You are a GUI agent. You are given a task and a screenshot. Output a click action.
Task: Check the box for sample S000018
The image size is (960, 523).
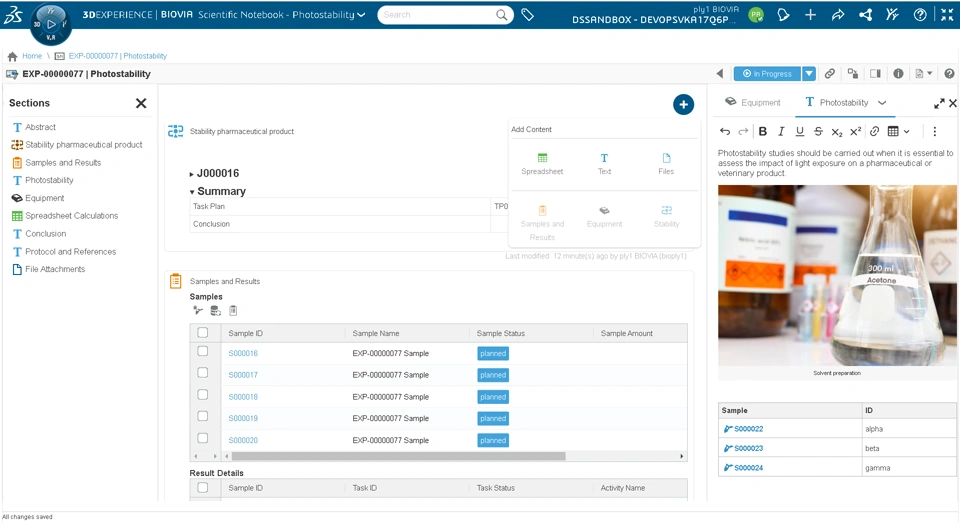[x=203, y=395]
